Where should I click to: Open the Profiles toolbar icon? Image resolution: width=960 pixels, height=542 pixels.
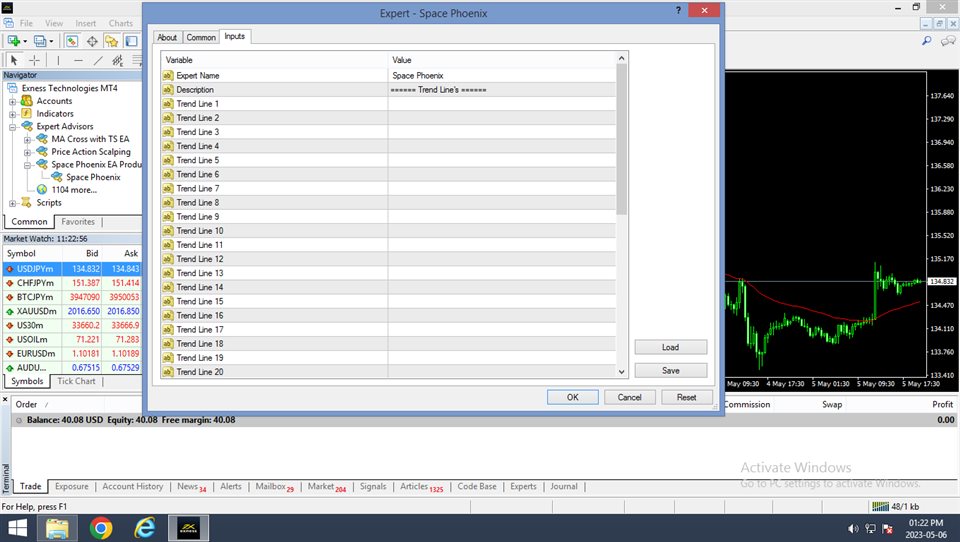[40, 41]
